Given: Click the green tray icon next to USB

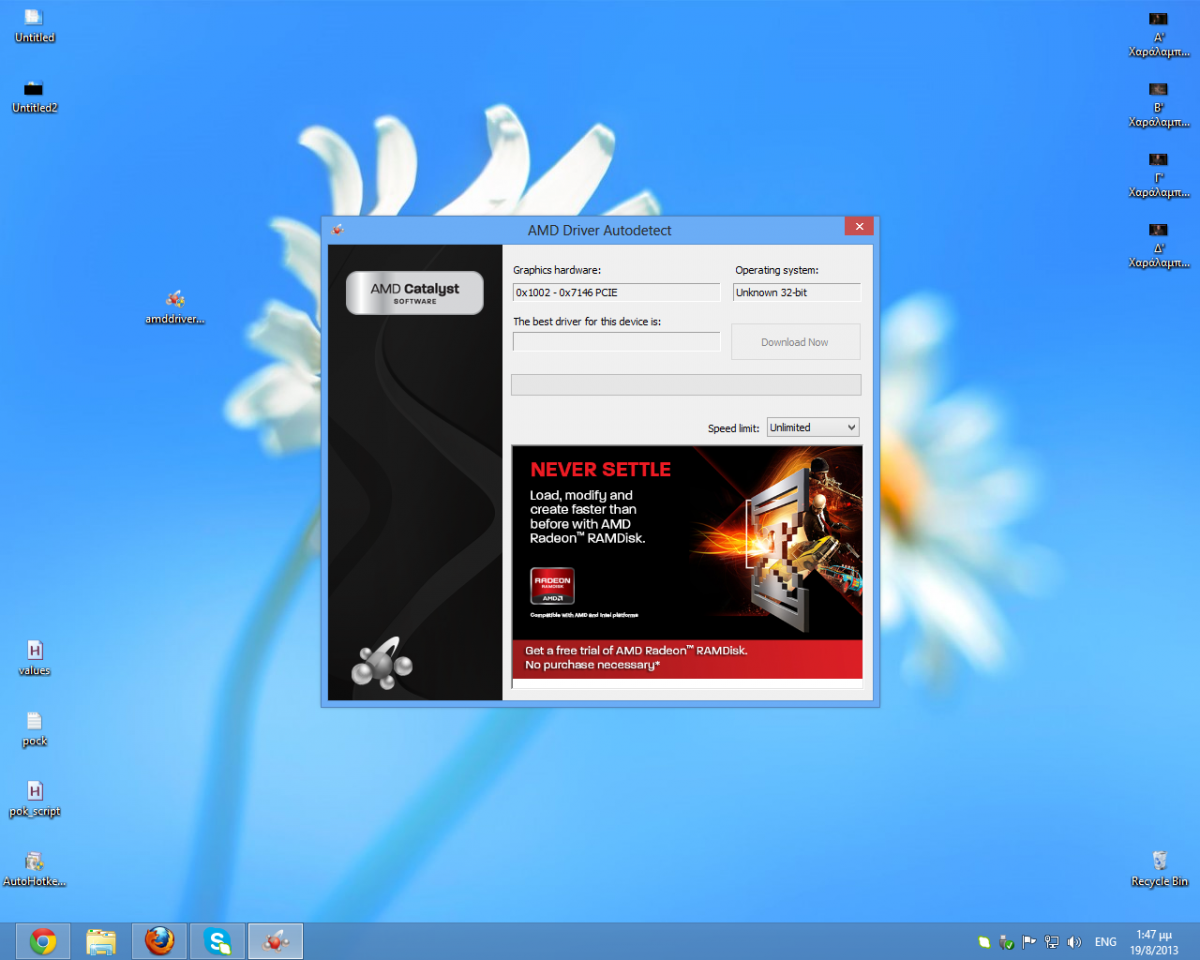Looking at the screenshot, I should click(984, 942).
